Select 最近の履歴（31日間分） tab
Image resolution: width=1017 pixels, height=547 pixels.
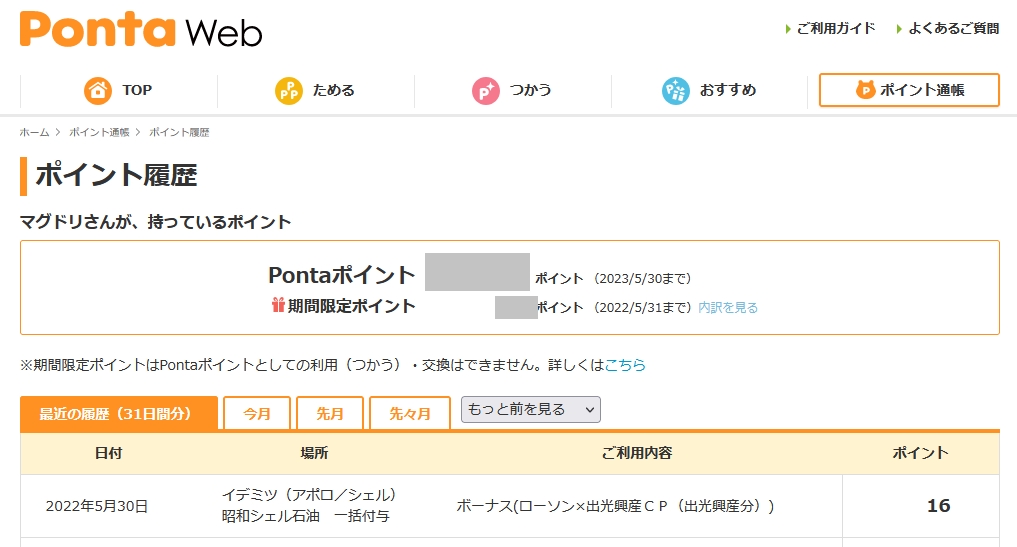coord(118,413)
